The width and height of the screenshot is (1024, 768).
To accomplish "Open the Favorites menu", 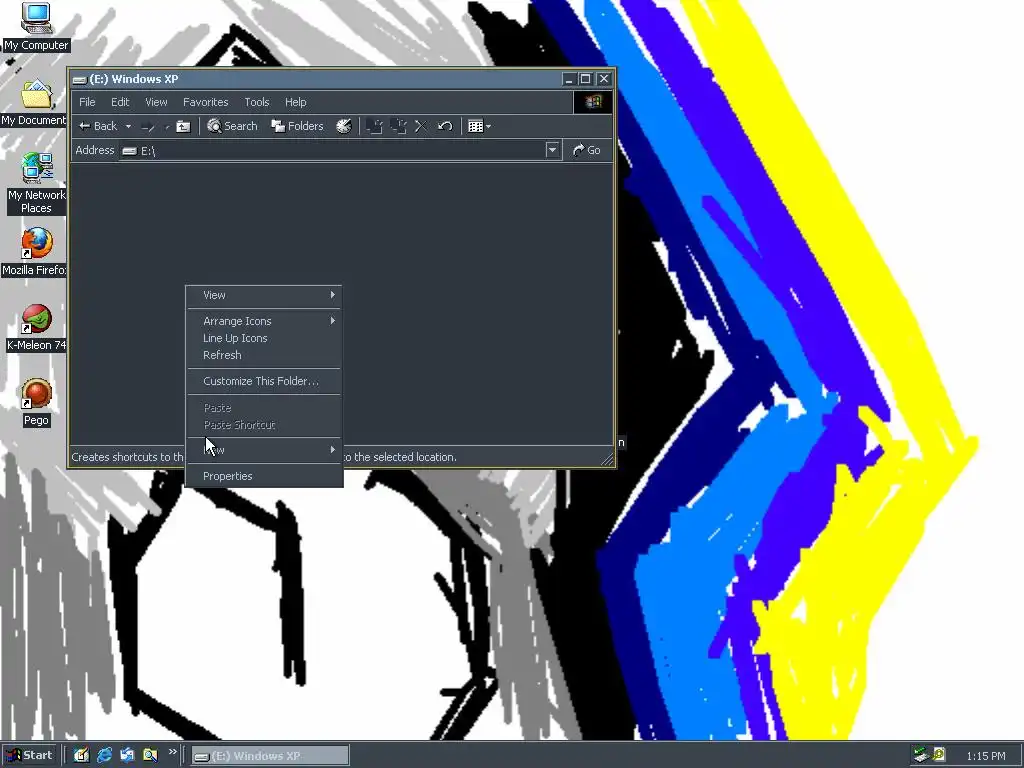I will 206,102.
